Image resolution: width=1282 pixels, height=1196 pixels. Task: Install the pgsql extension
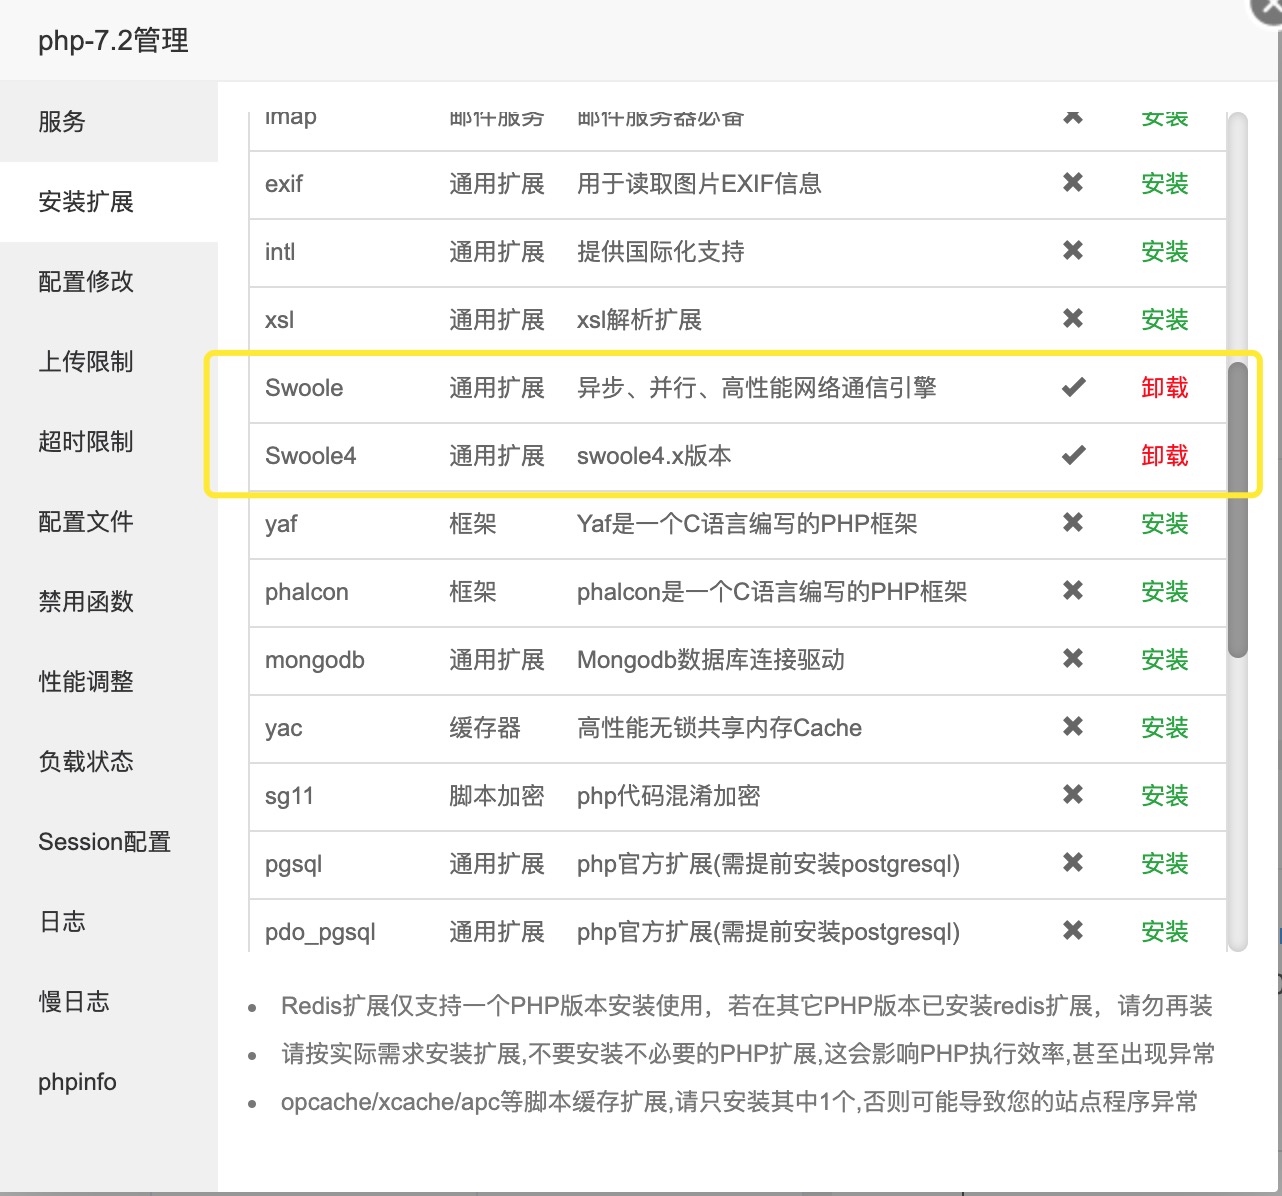[x=1165, y=864]
